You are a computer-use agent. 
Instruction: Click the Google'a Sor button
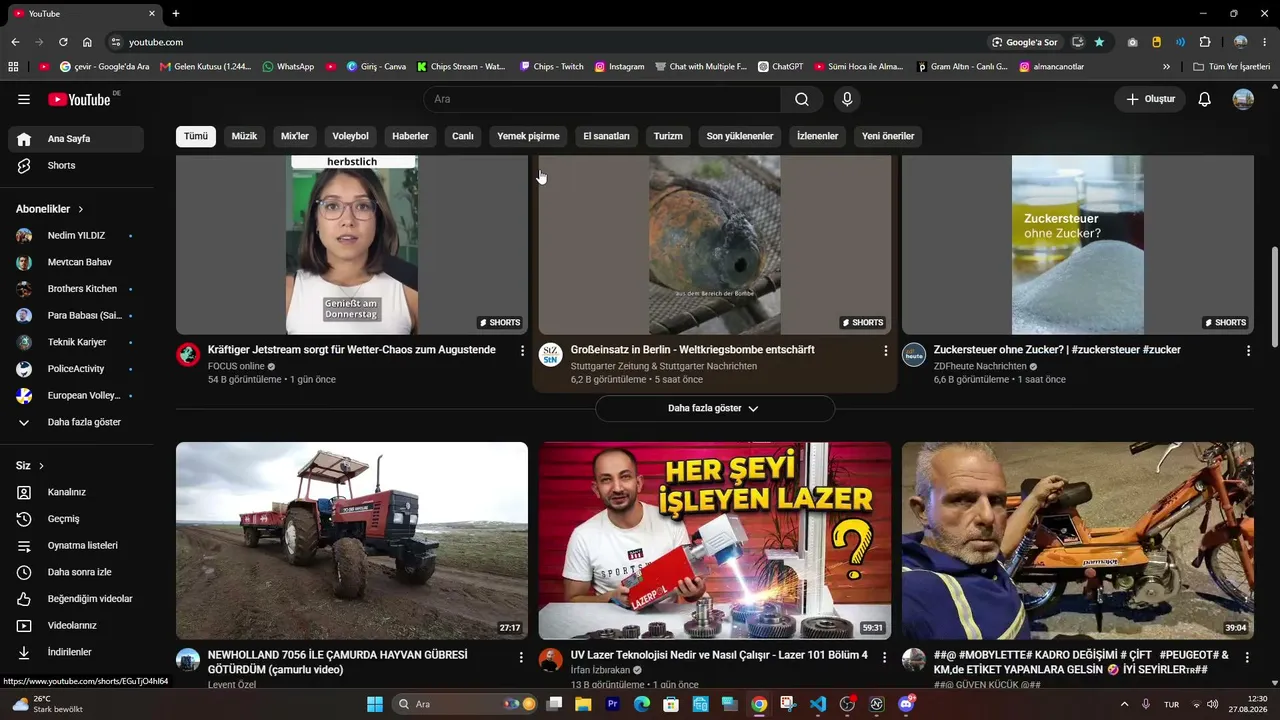(x=1024, y=42)
